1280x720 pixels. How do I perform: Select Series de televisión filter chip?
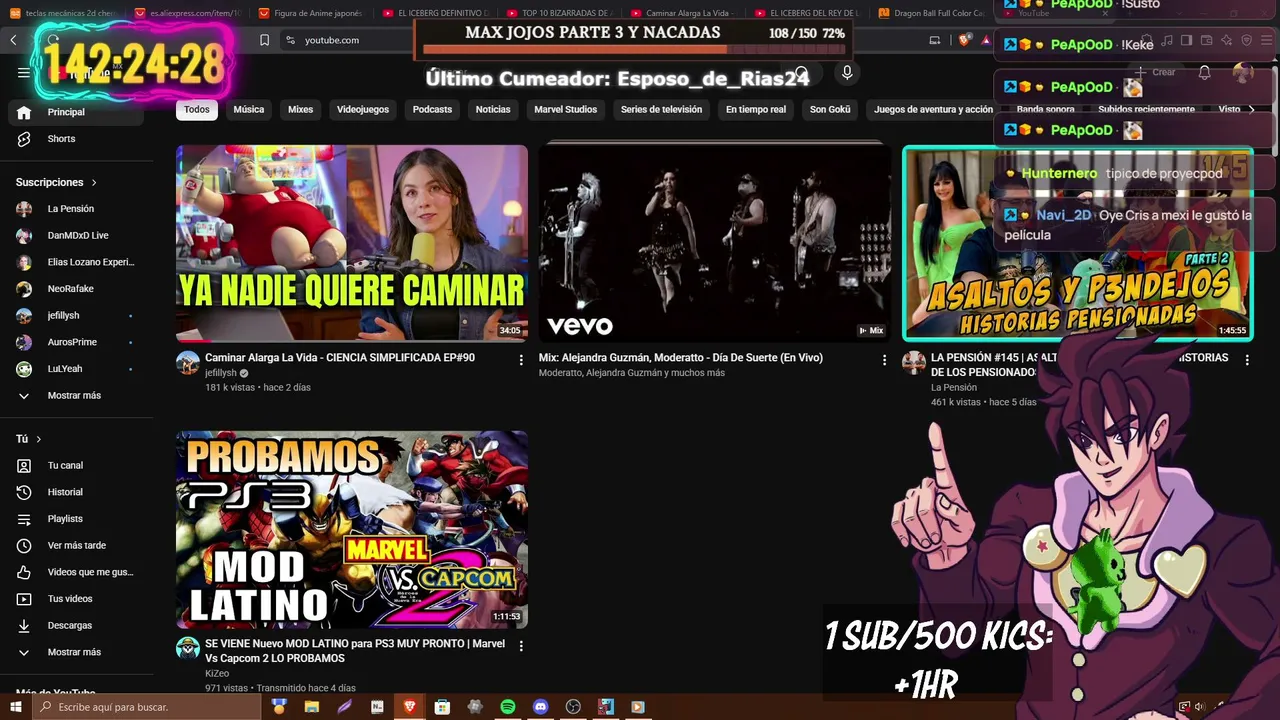[661, 110]
